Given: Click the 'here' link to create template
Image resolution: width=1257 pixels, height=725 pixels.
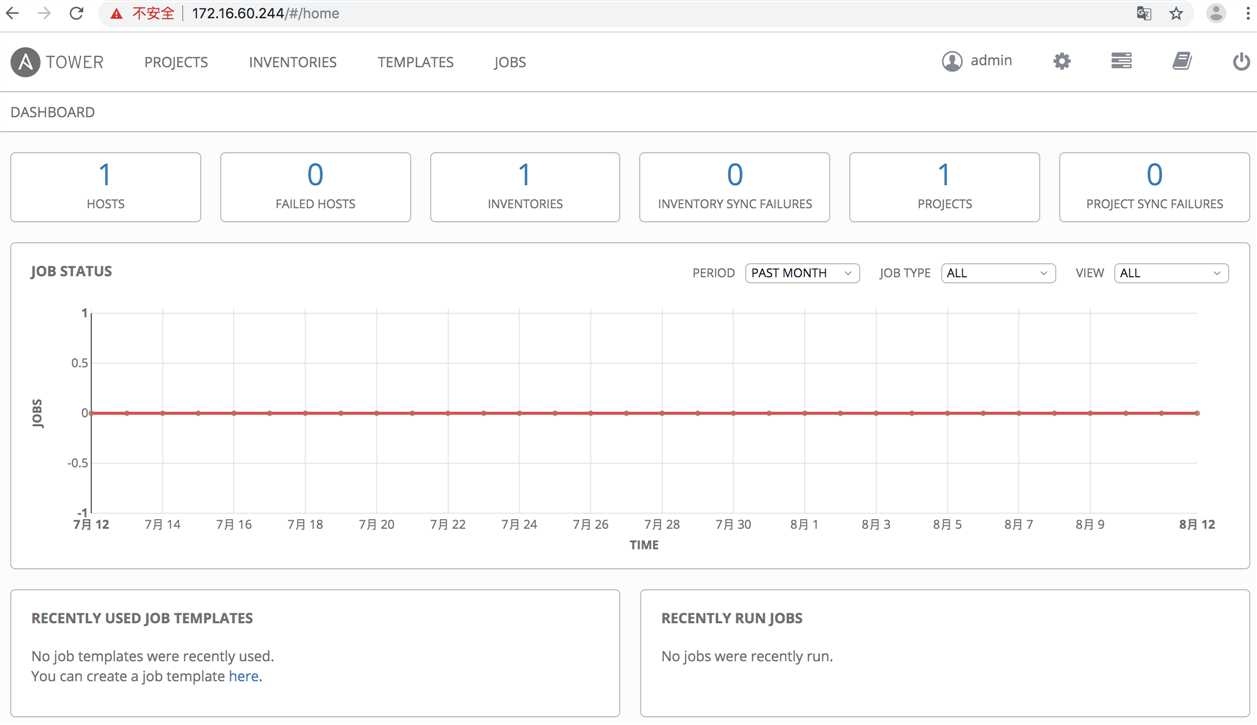Looking at the screenshot, I should [x=243, y=677].
